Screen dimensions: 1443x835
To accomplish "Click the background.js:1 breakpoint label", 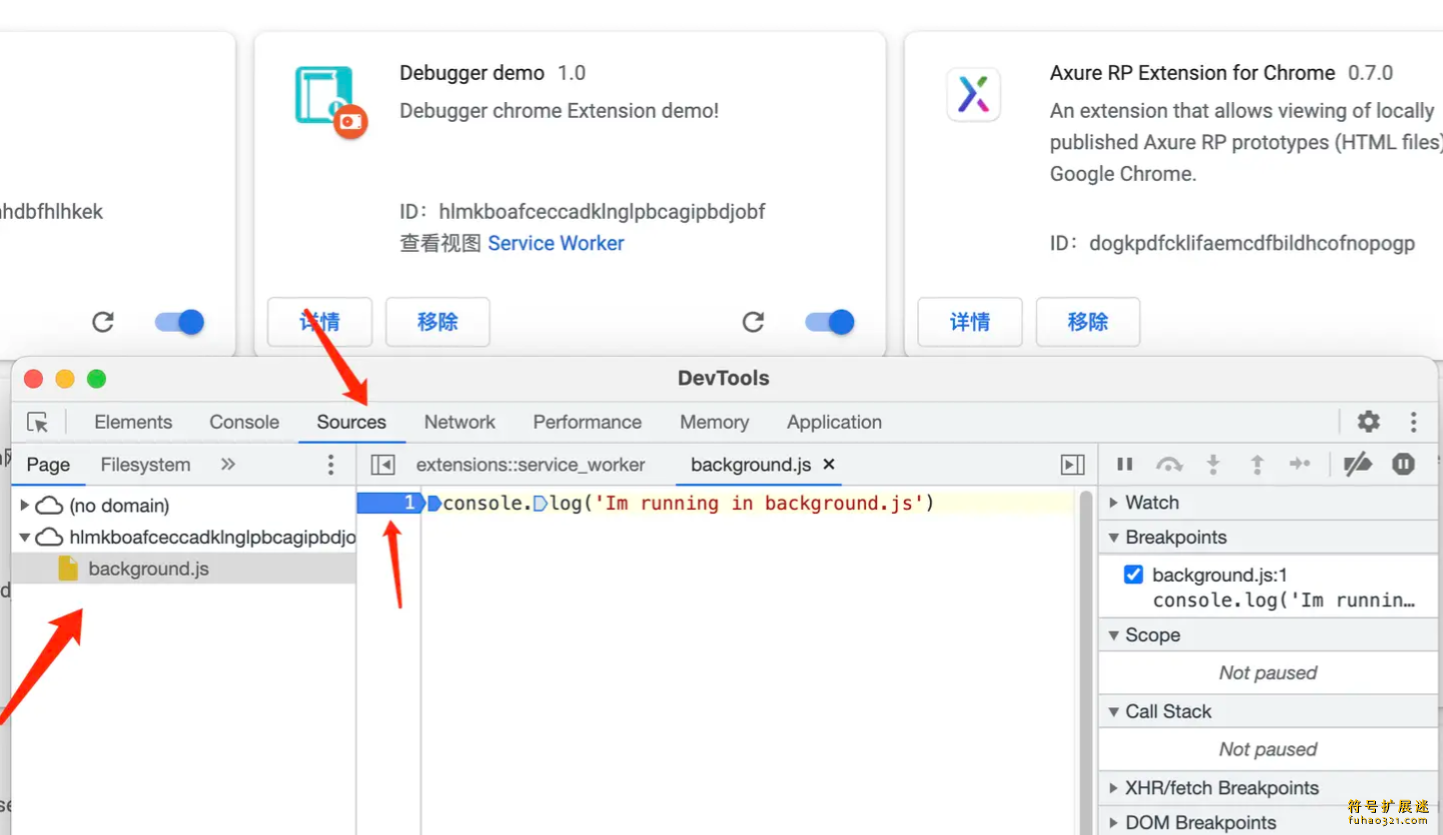I will [1220, 575].
